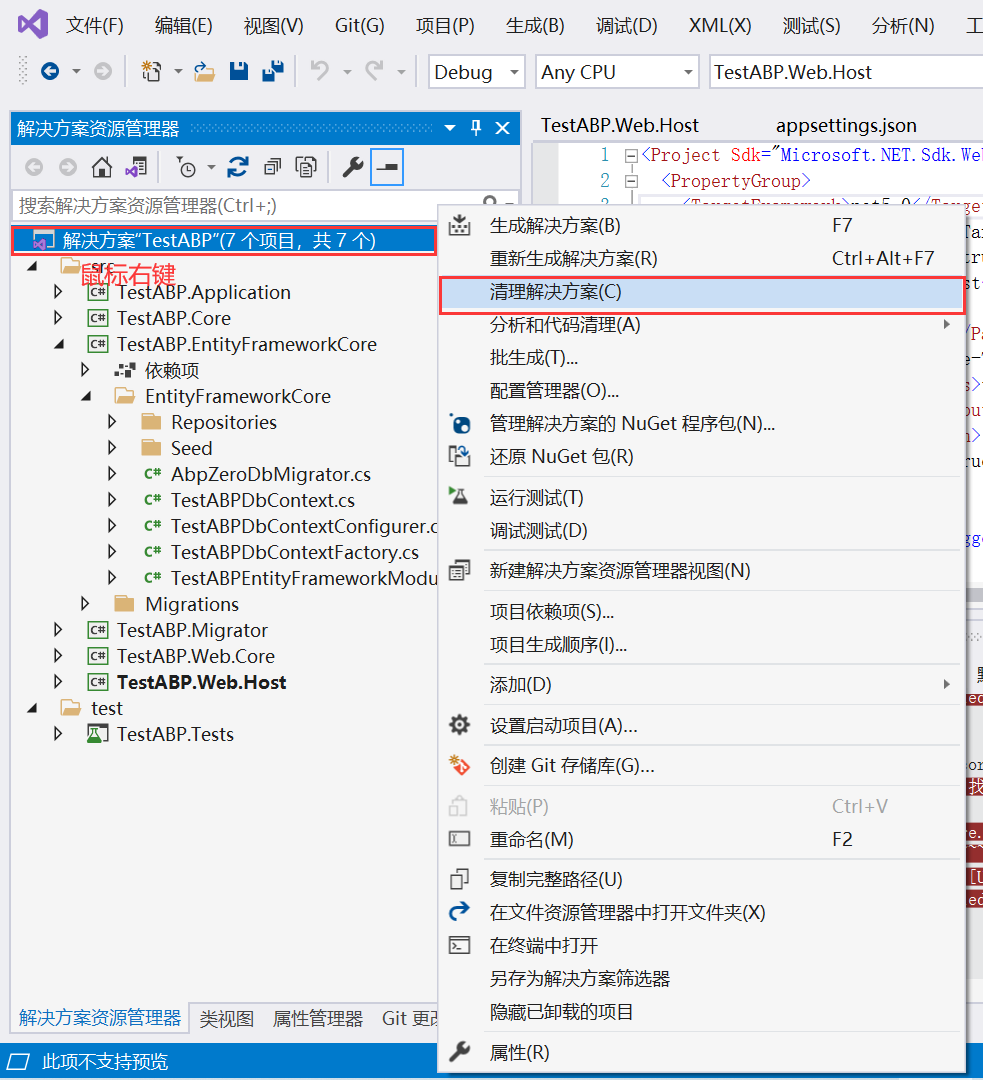Viewport: 983px width, 1080px height.
Task: Click the forward arrow in Solution Explorer toolbar
Action: (68, 167)
